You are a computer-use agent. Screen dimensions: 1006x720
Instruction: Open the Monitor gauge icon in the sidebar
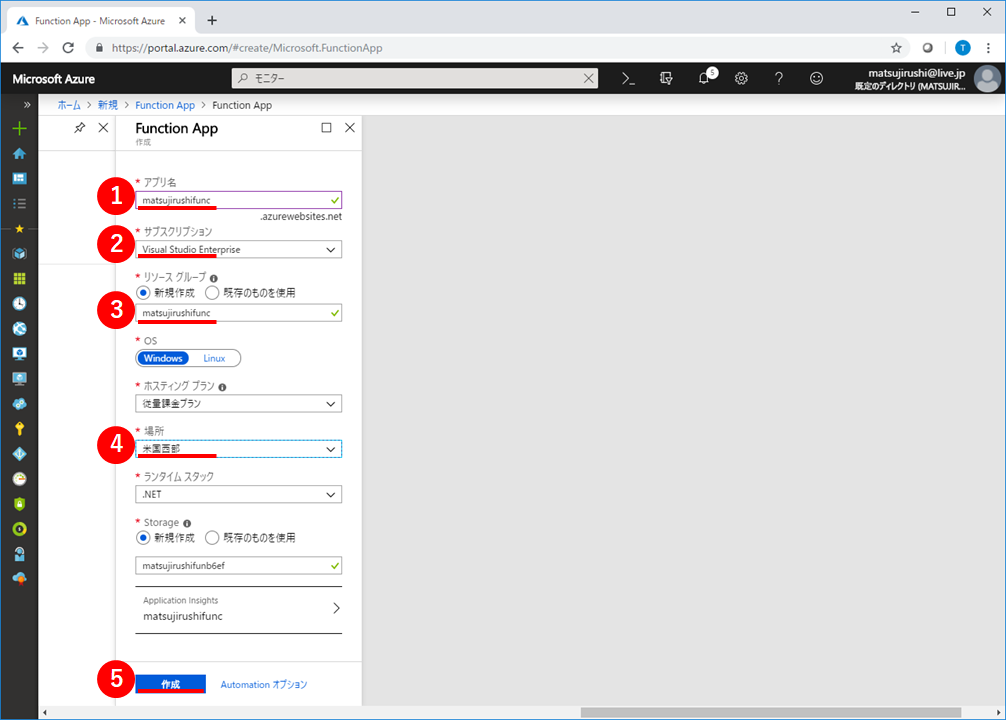pos(19,479)
